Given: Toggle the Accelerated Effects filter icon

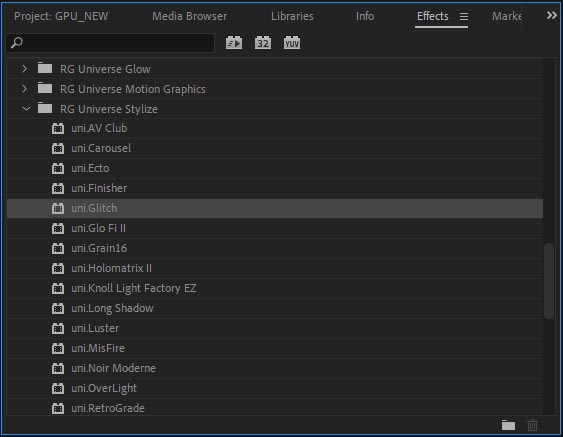Looking at the screenshot, I should point(234,43).
